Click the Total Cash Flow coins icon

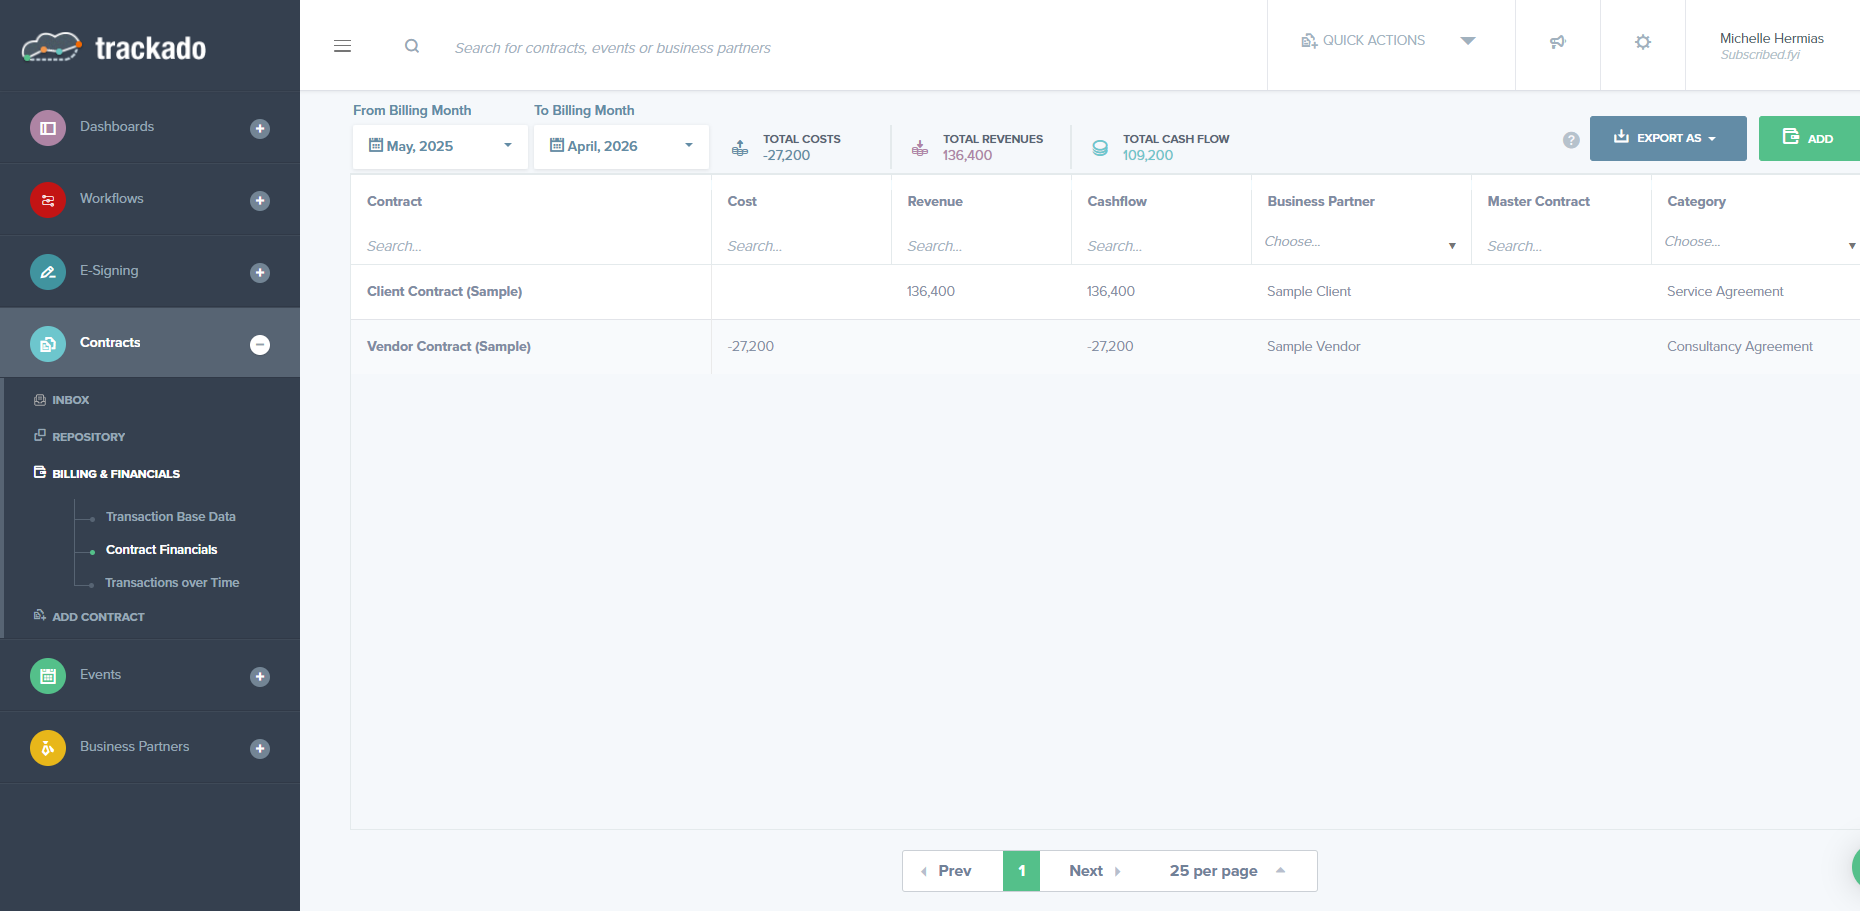click(1100, 148)
